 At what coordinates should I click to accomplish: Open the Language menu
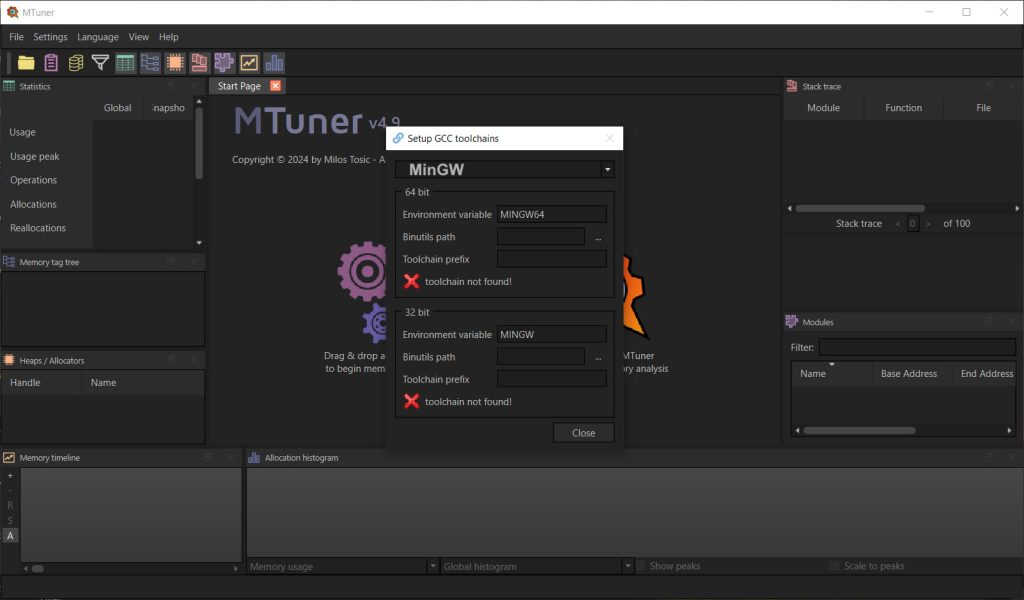tap(98, 37)
